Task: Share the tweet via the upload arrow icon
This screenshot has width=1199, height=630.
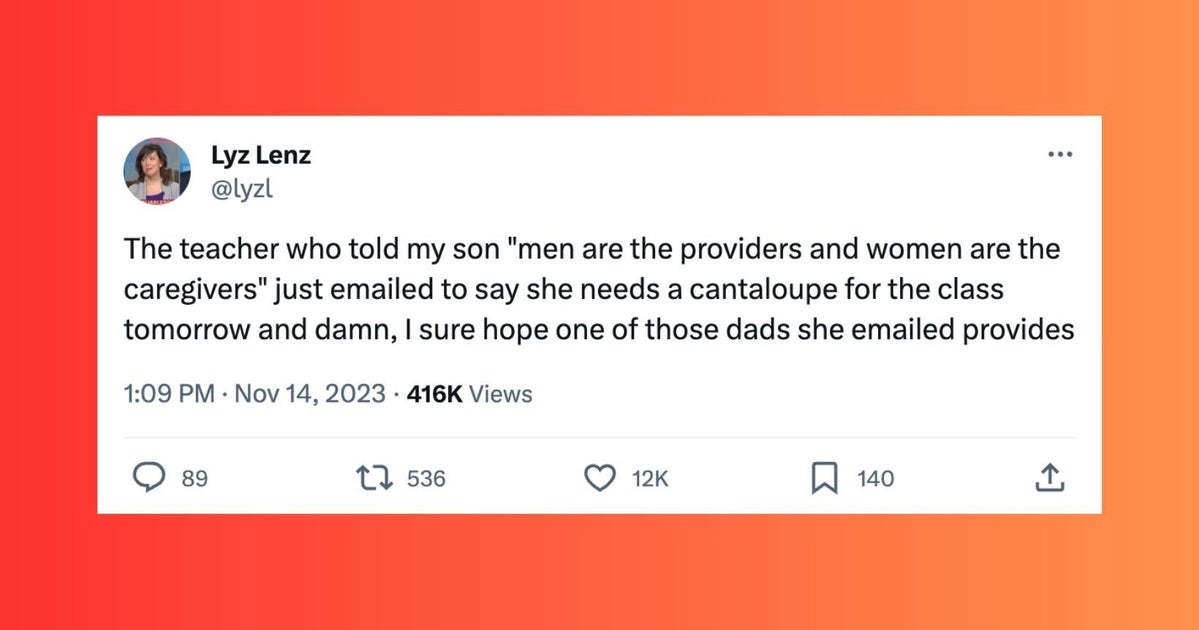Action: (x=1049, y=479)
